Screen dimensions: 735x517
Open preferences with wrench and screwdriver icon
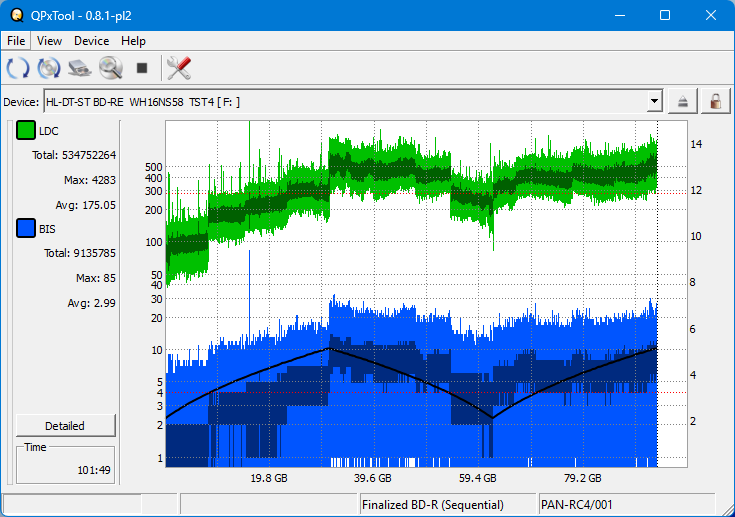coord(179,68)
